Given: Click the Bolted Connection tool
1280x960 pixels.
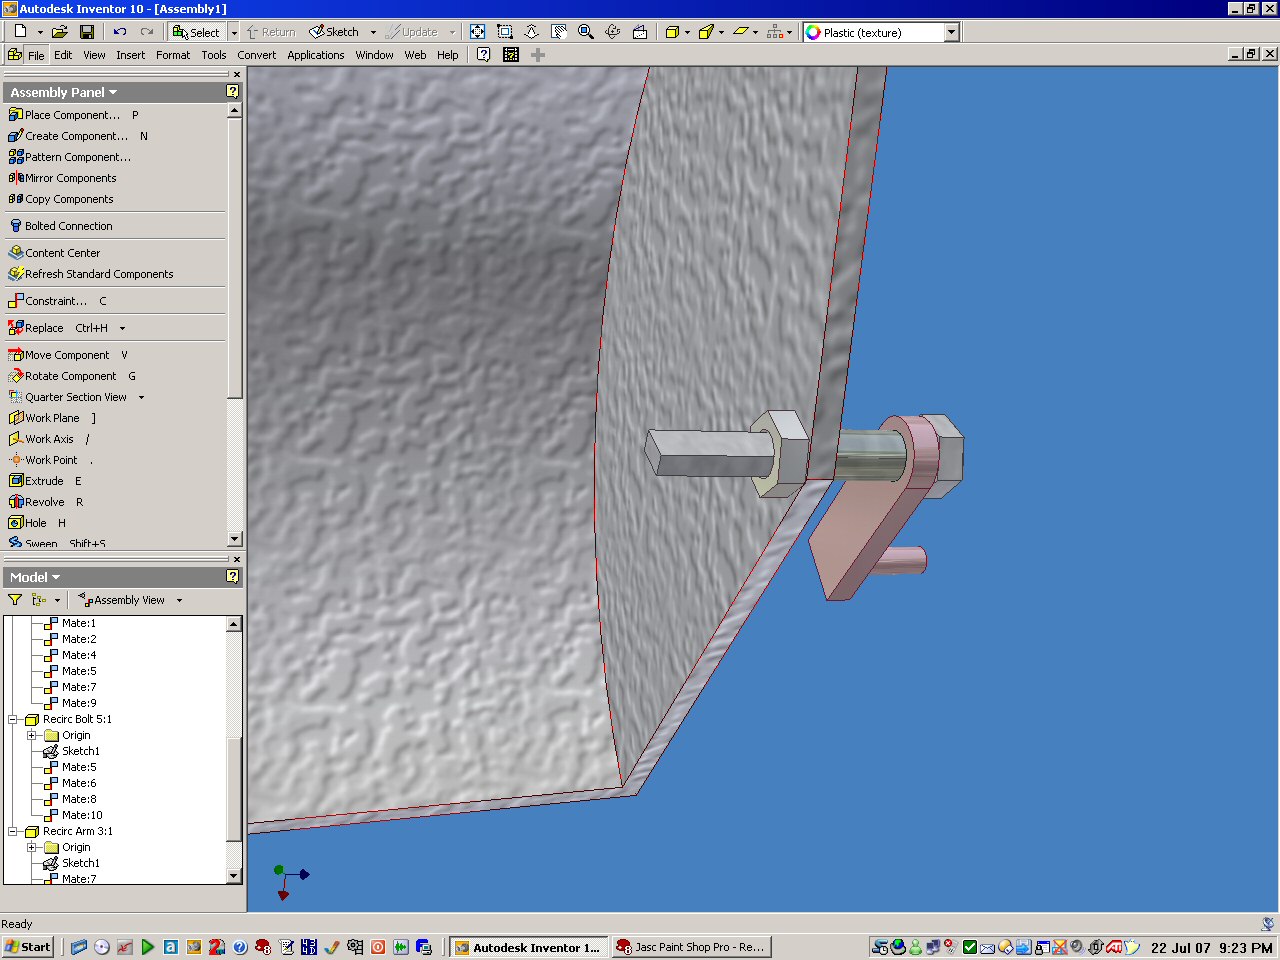Looking at the screenshot, I should point(68,226).
